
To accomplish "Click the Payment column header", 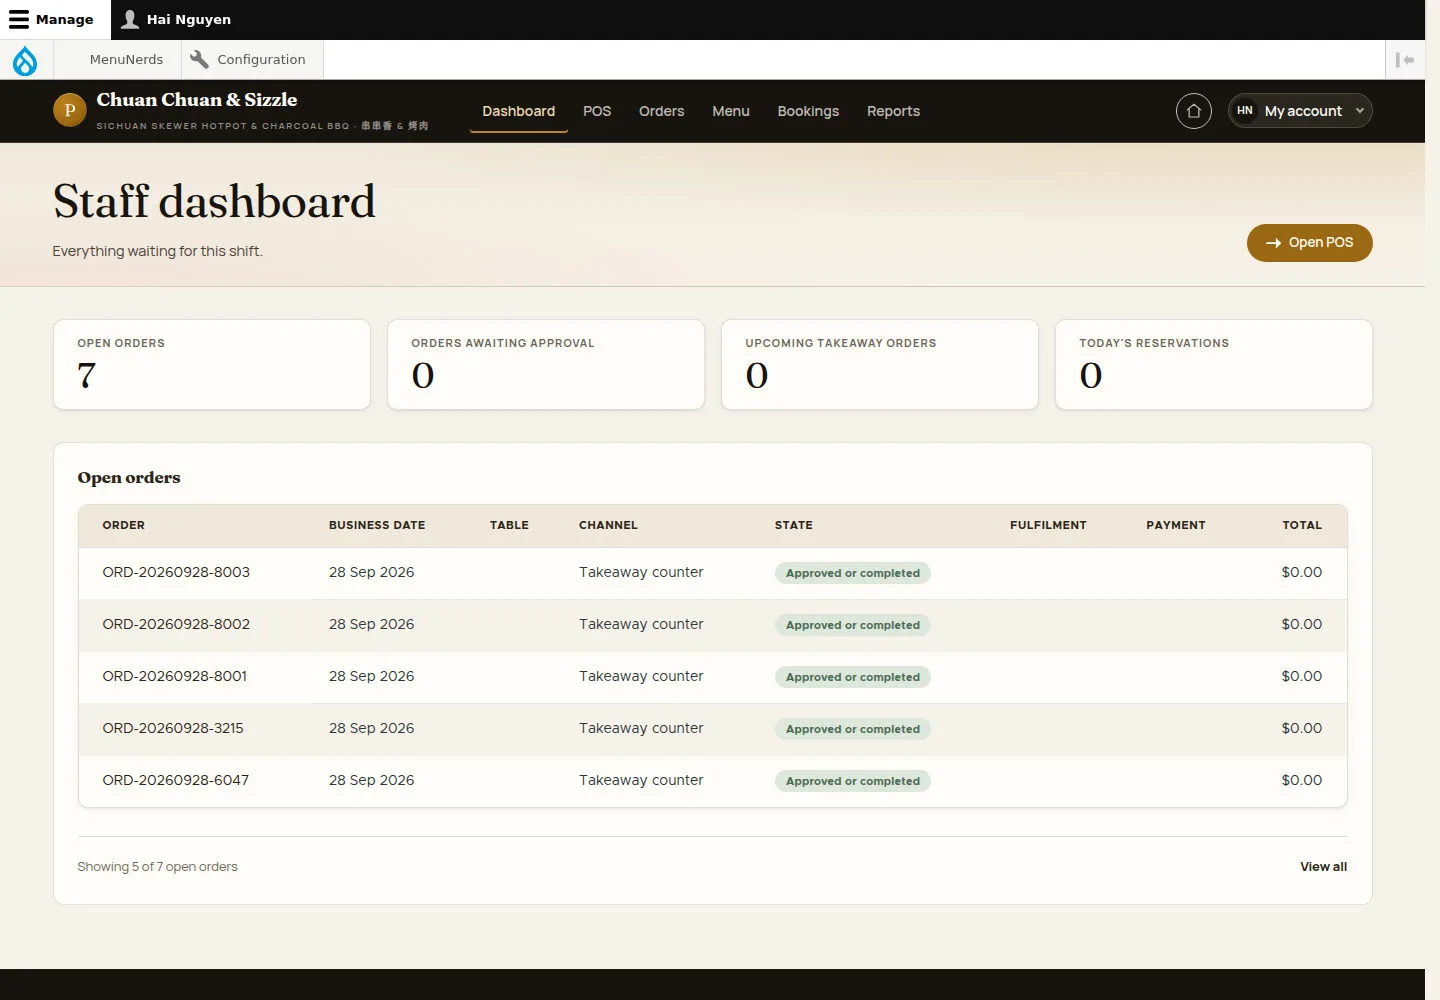I will click(x=1176, y=525).
